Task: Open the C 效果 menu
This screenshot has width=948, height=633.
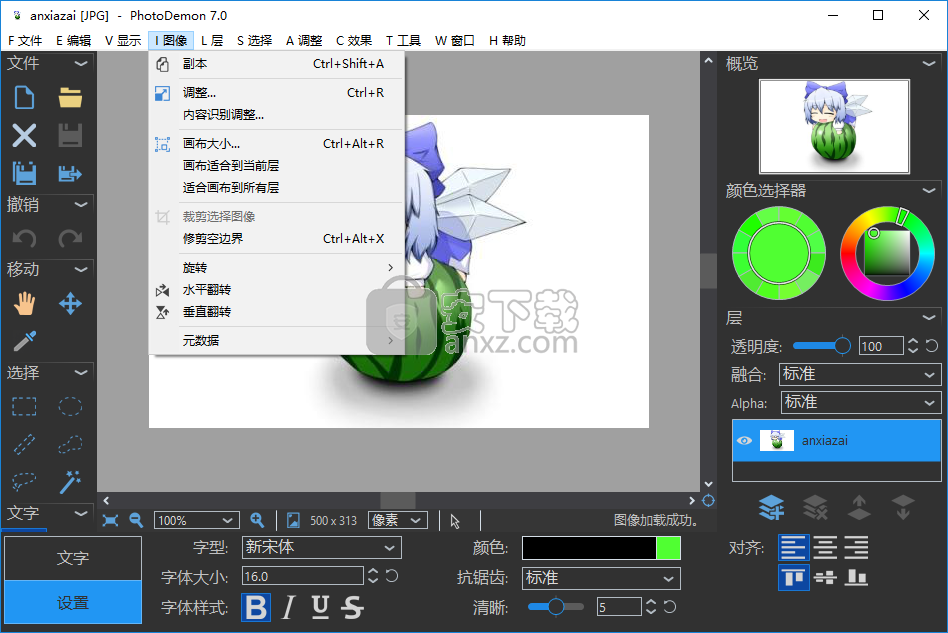Action: pos(354,41)
